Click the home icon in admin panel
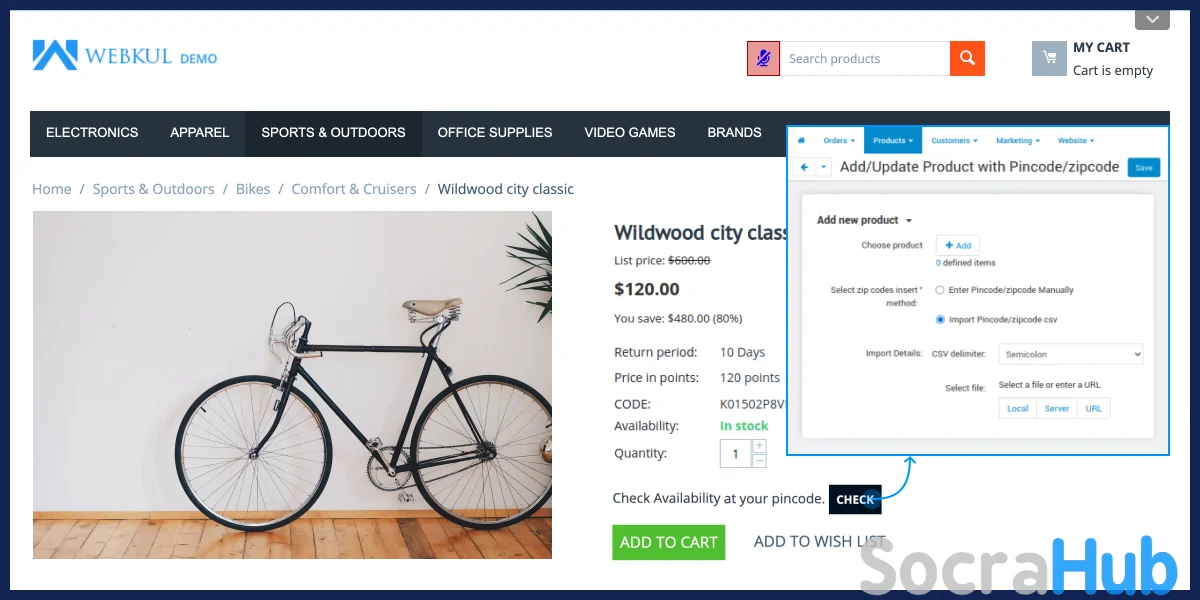The height and width of the screenshot is (600, 1200). tap(801, 141)
